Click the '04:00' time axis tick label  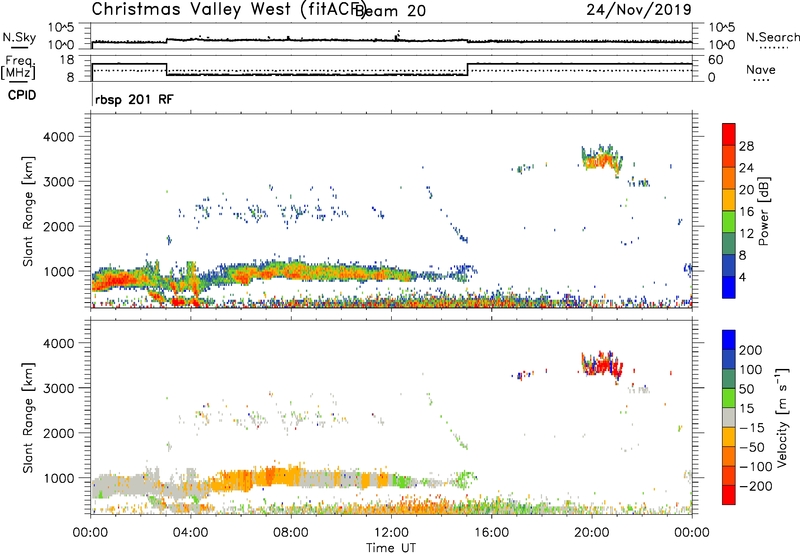[190, 533]
